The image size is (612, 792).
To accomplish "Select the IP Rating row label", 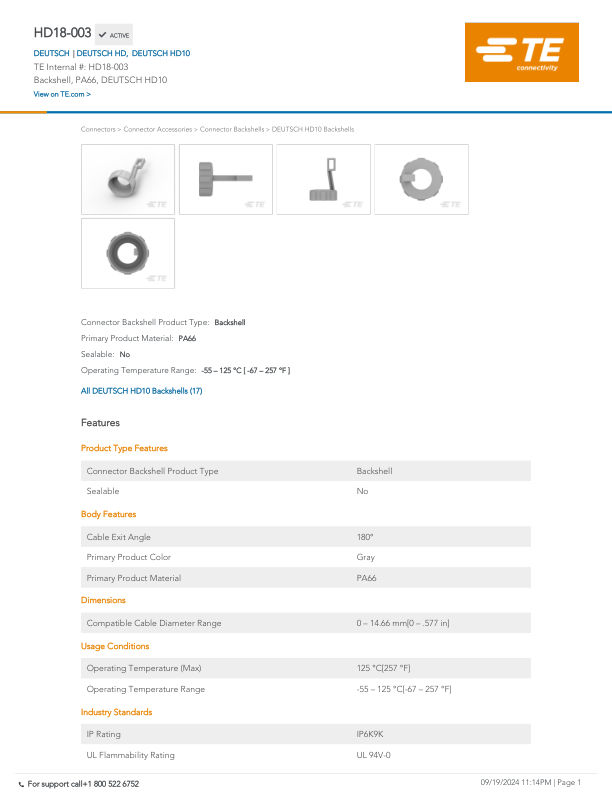I will pyautogui.click(x=103, y=734).
